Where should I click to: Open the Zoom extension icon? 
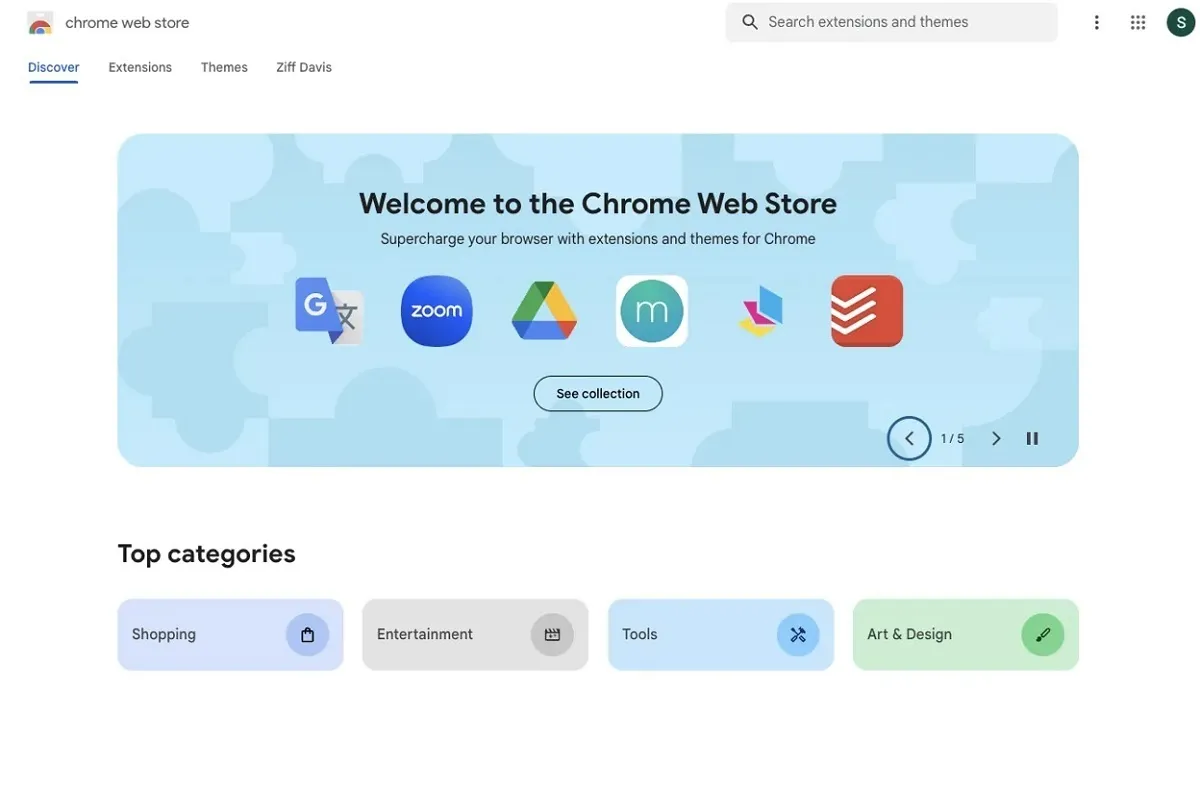[x=437, y=311]
